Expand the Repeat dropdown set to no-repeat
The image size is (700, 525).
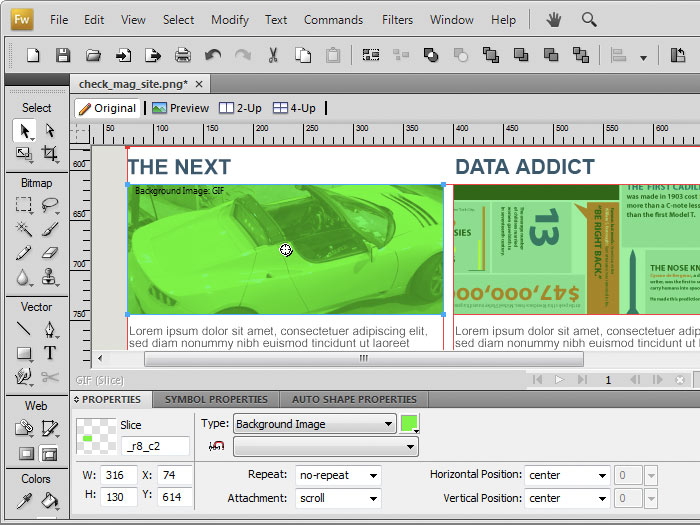(x=337, y=475)
